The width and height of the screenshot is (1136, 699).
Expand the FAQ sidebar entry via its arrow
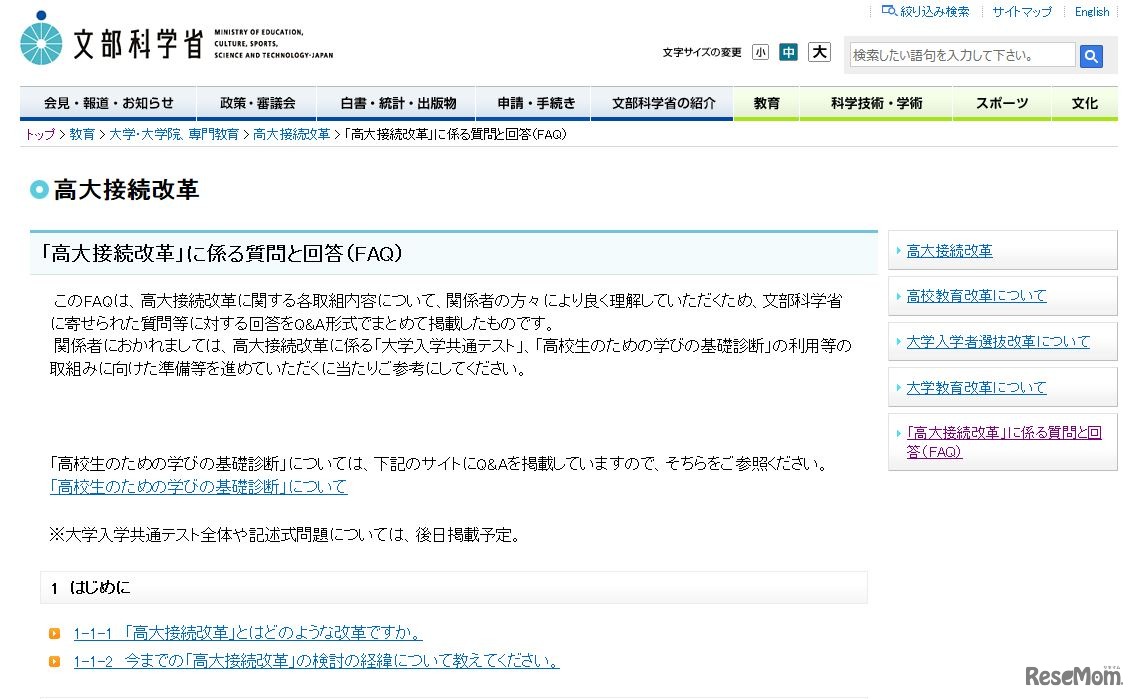coord(898,432)
